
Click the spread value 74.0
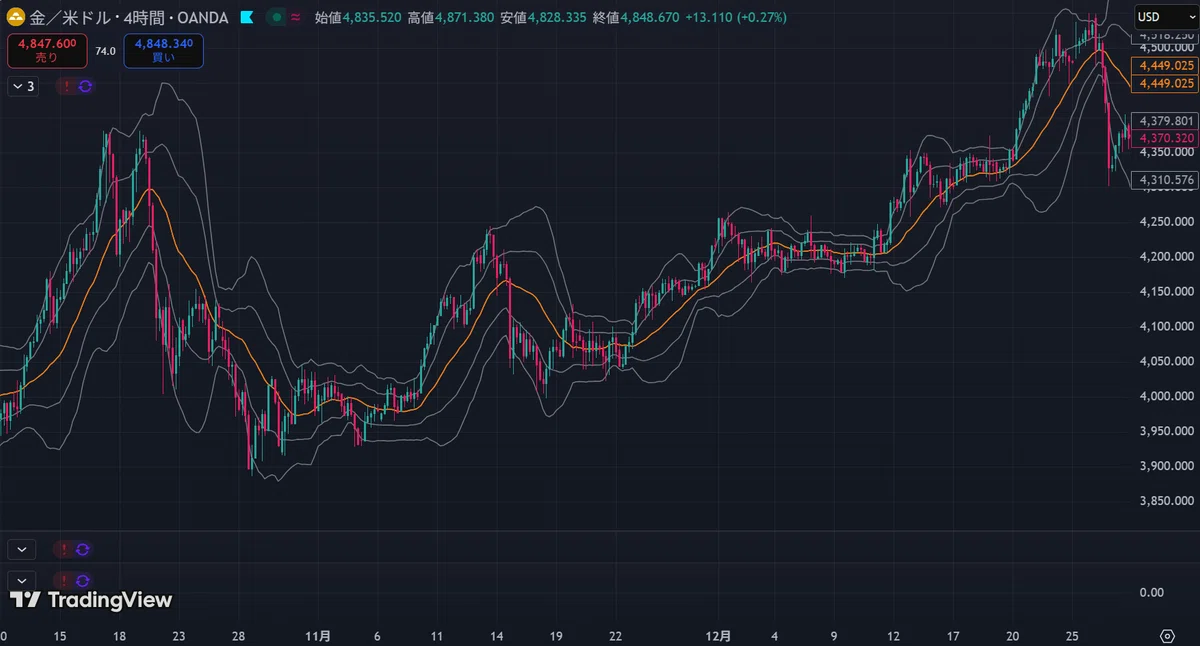(x=105, y=51)
